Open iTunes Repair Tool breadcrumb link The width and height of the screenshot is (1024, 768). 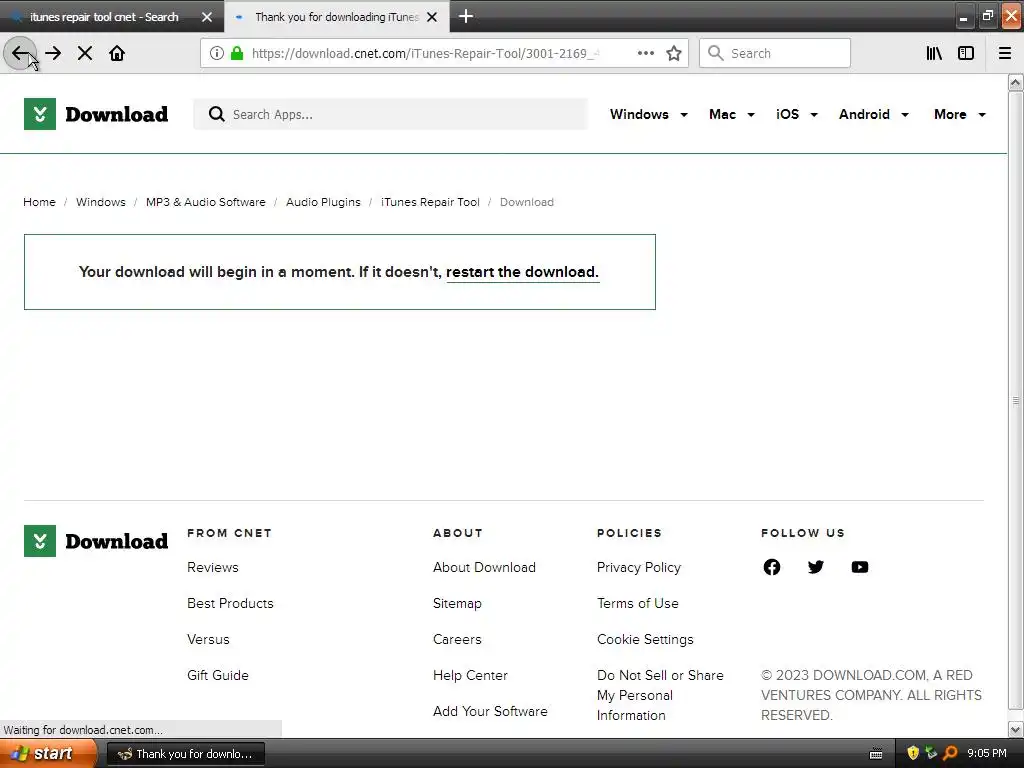pos(430,202)
